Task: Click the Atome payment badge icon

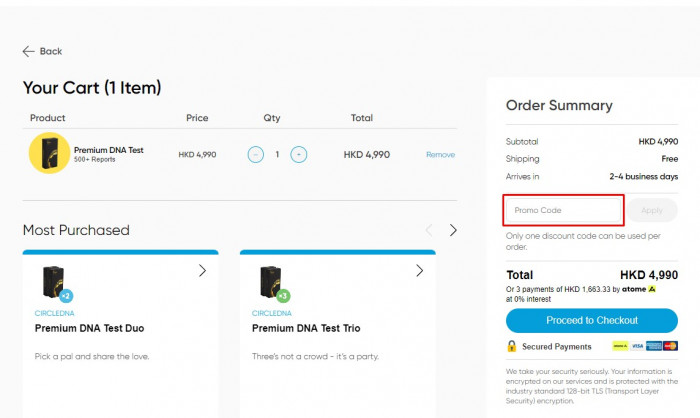Action: tap(620, 346)
